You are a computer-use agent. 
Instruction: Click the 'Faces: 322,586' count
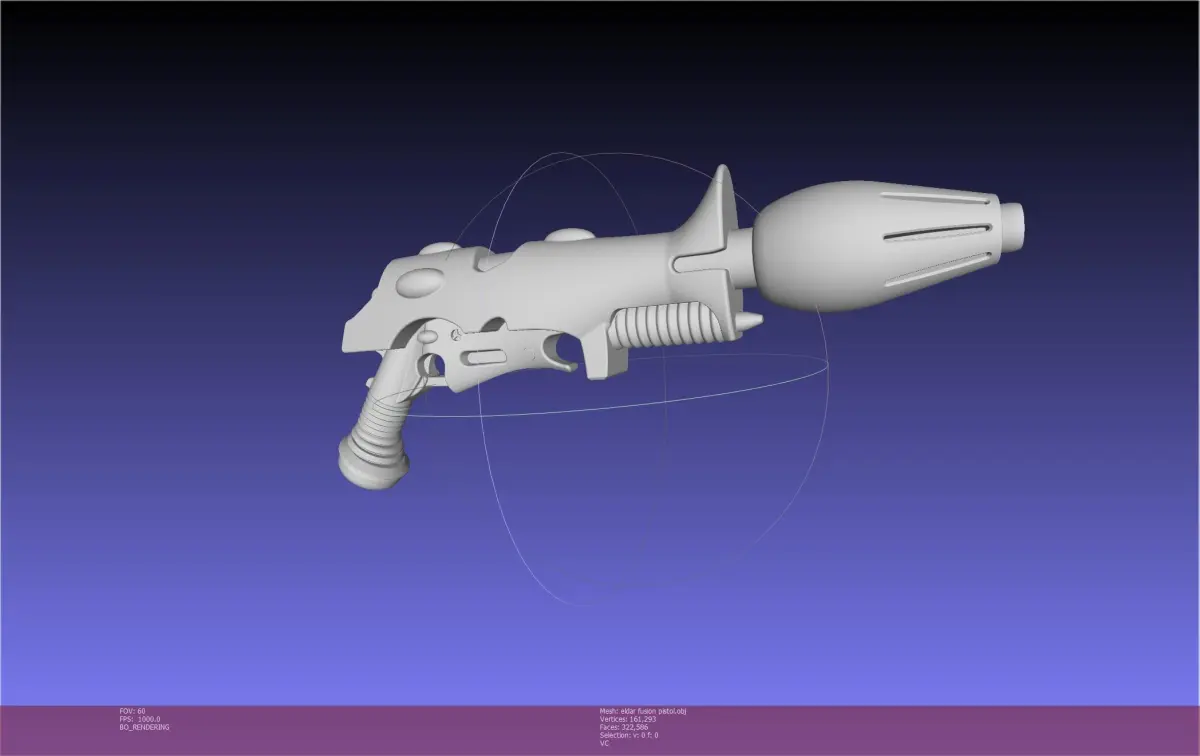[623, 727]
